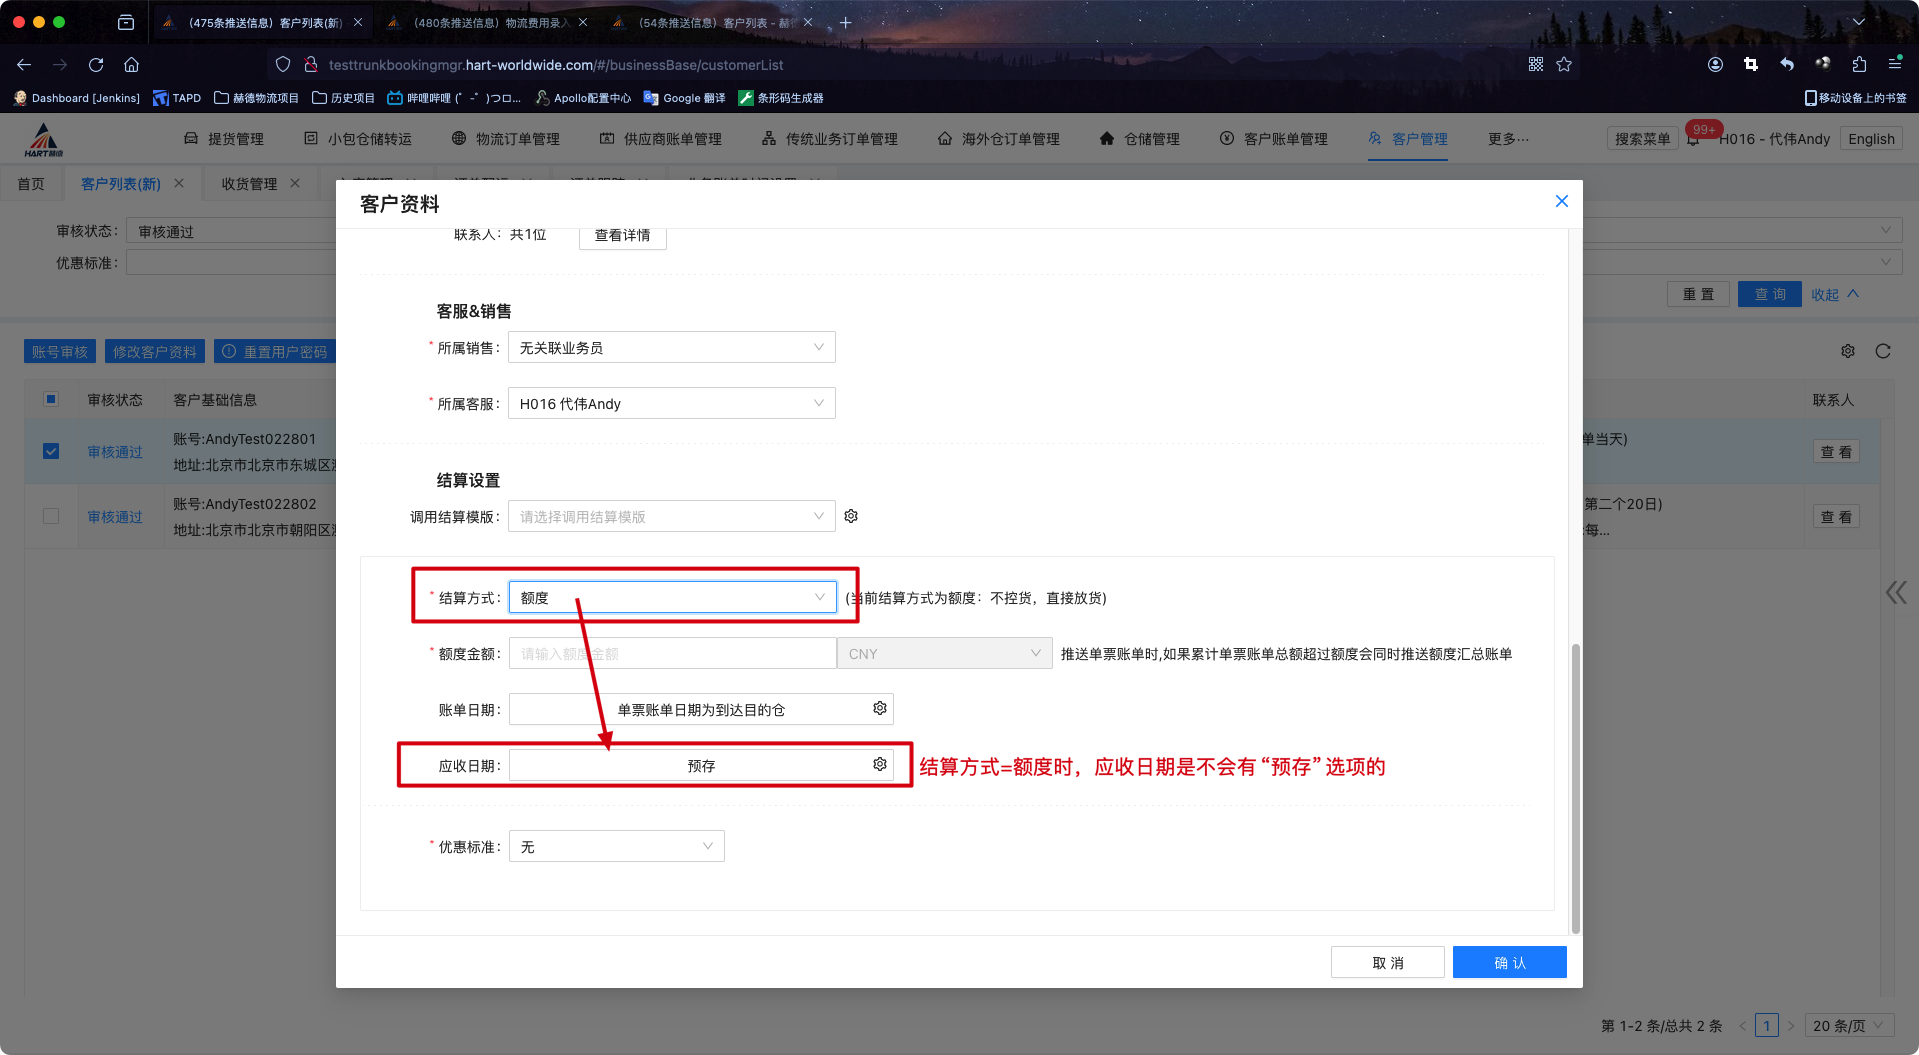
Task: Open the gear icon beside 调用结算模版
Action: pyautogui.click(x=851, y=516)
